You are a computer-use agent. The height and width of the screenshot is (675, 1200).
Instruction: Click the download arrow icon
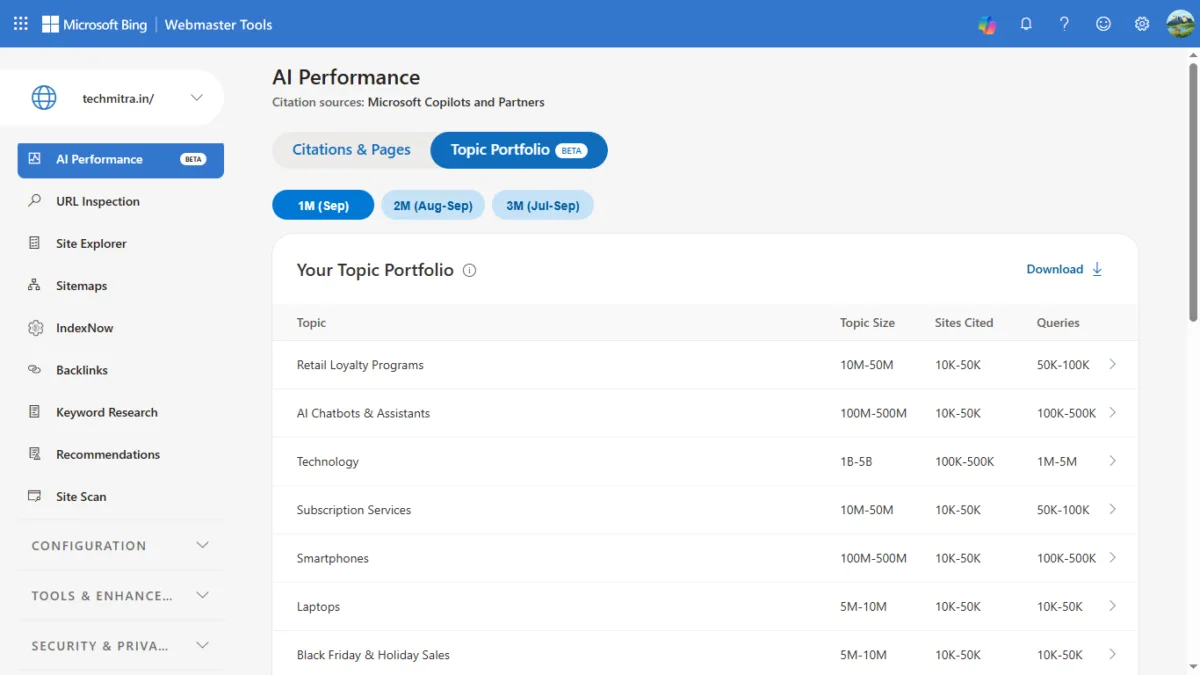tap(1097, 269)
